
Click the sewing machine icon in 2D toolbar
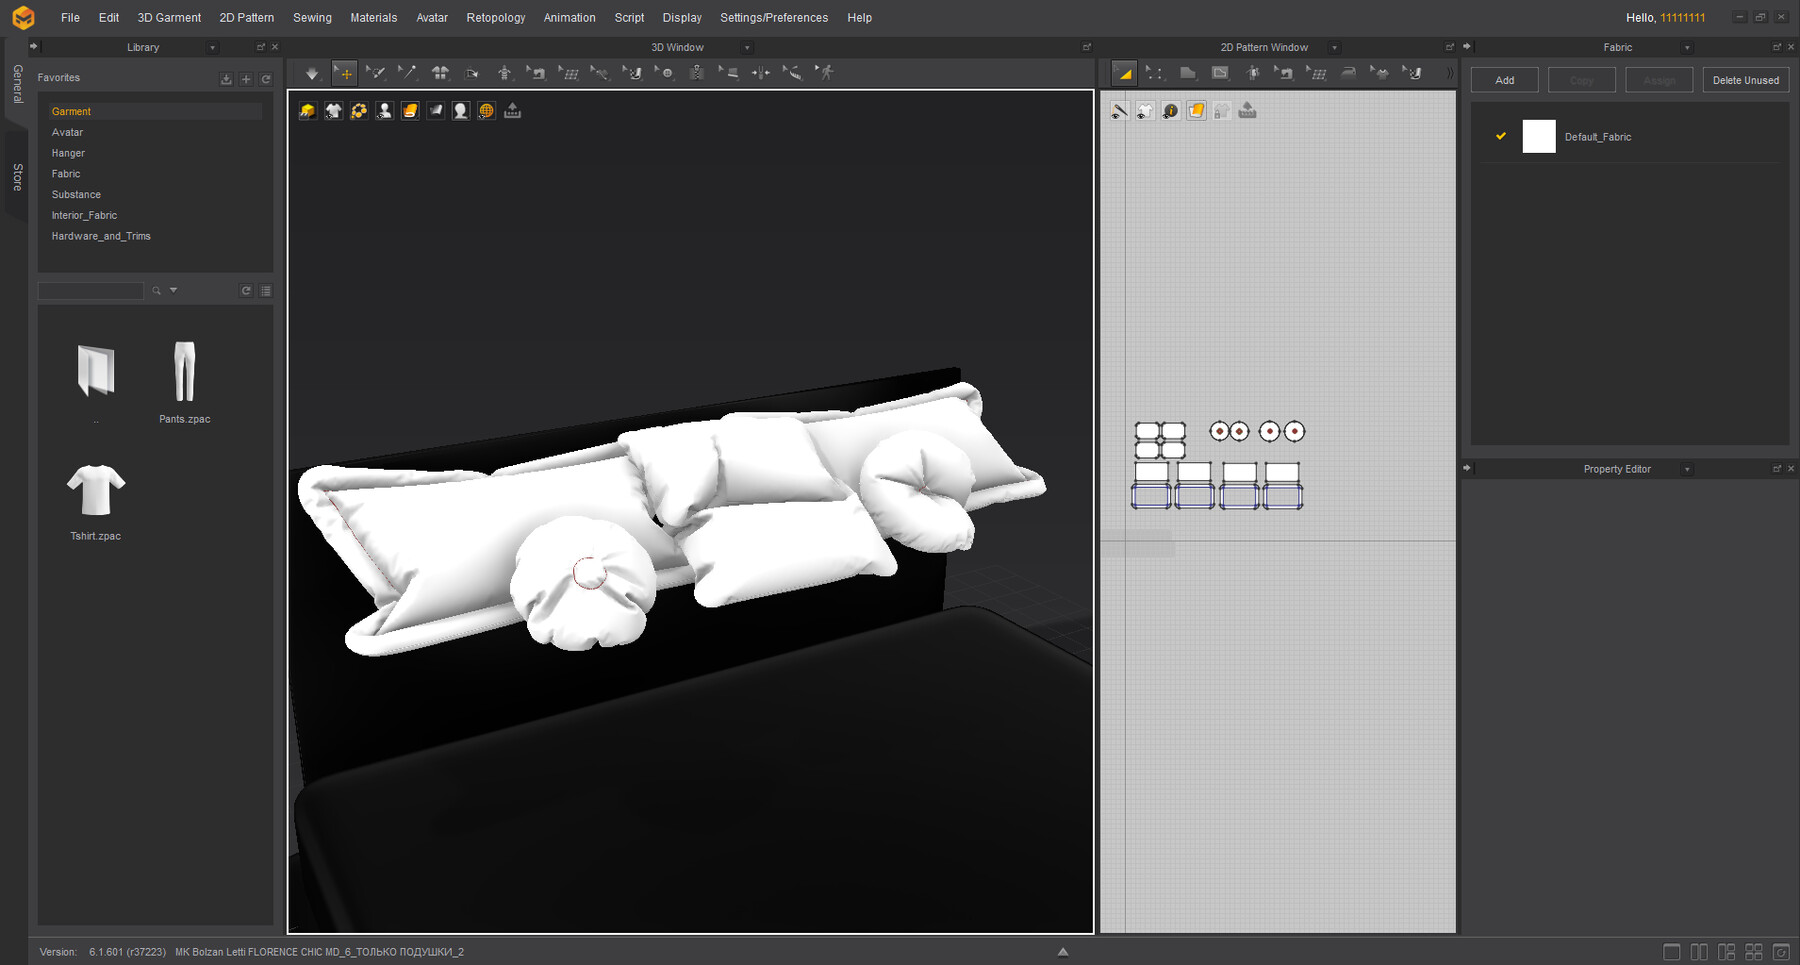1284,72
